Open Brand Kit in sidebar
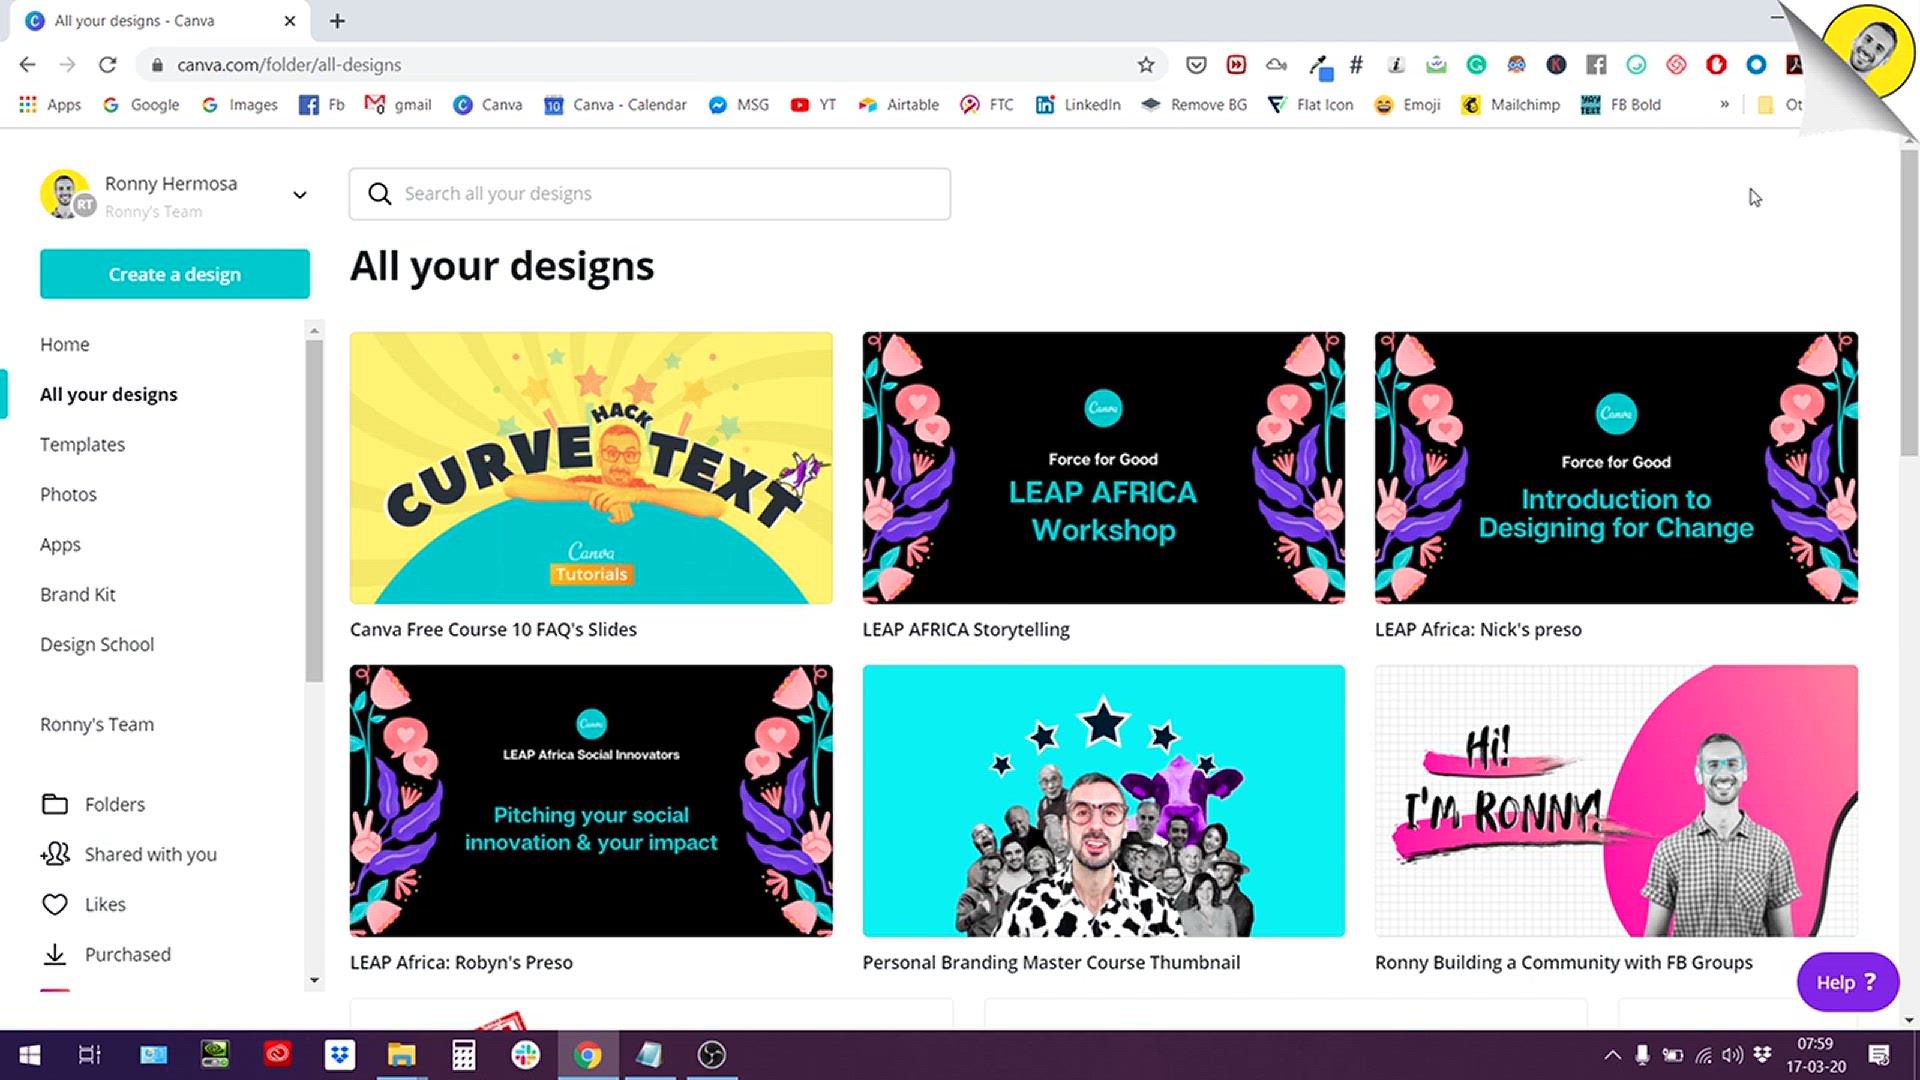This screenshot has height=1080, width=1920. pyautogui.click(x=78, y=595)
